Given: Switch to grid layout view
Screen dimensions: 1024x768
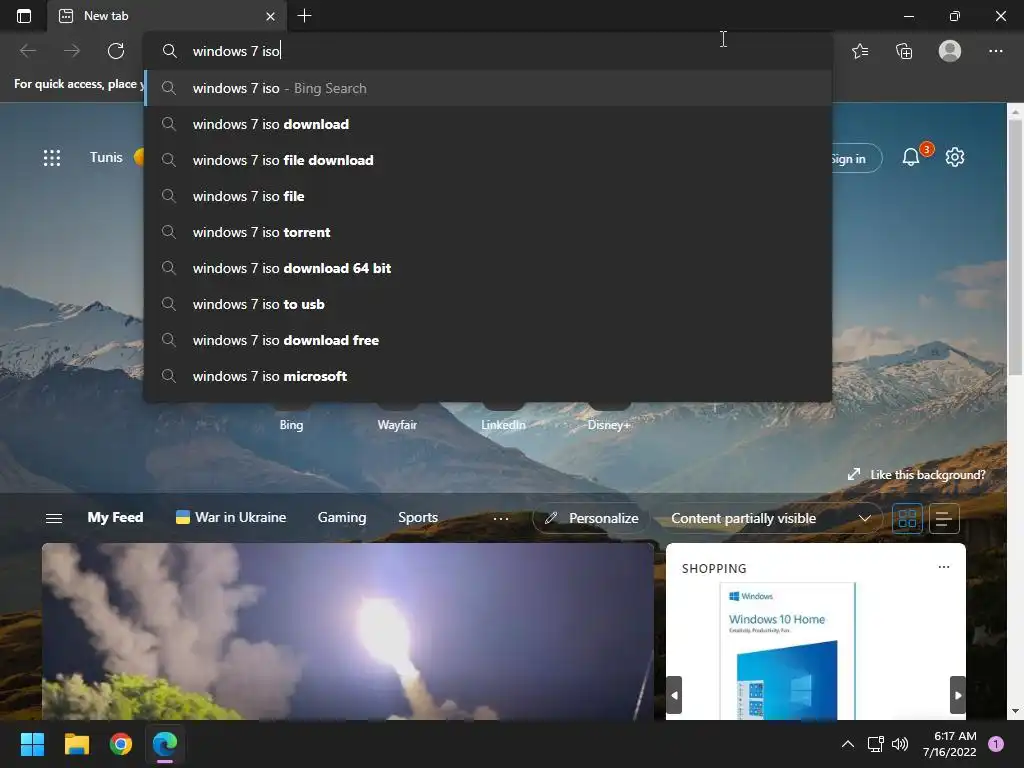Looking at the screenshot, I should pyautogui.click(x=907, y=519).
